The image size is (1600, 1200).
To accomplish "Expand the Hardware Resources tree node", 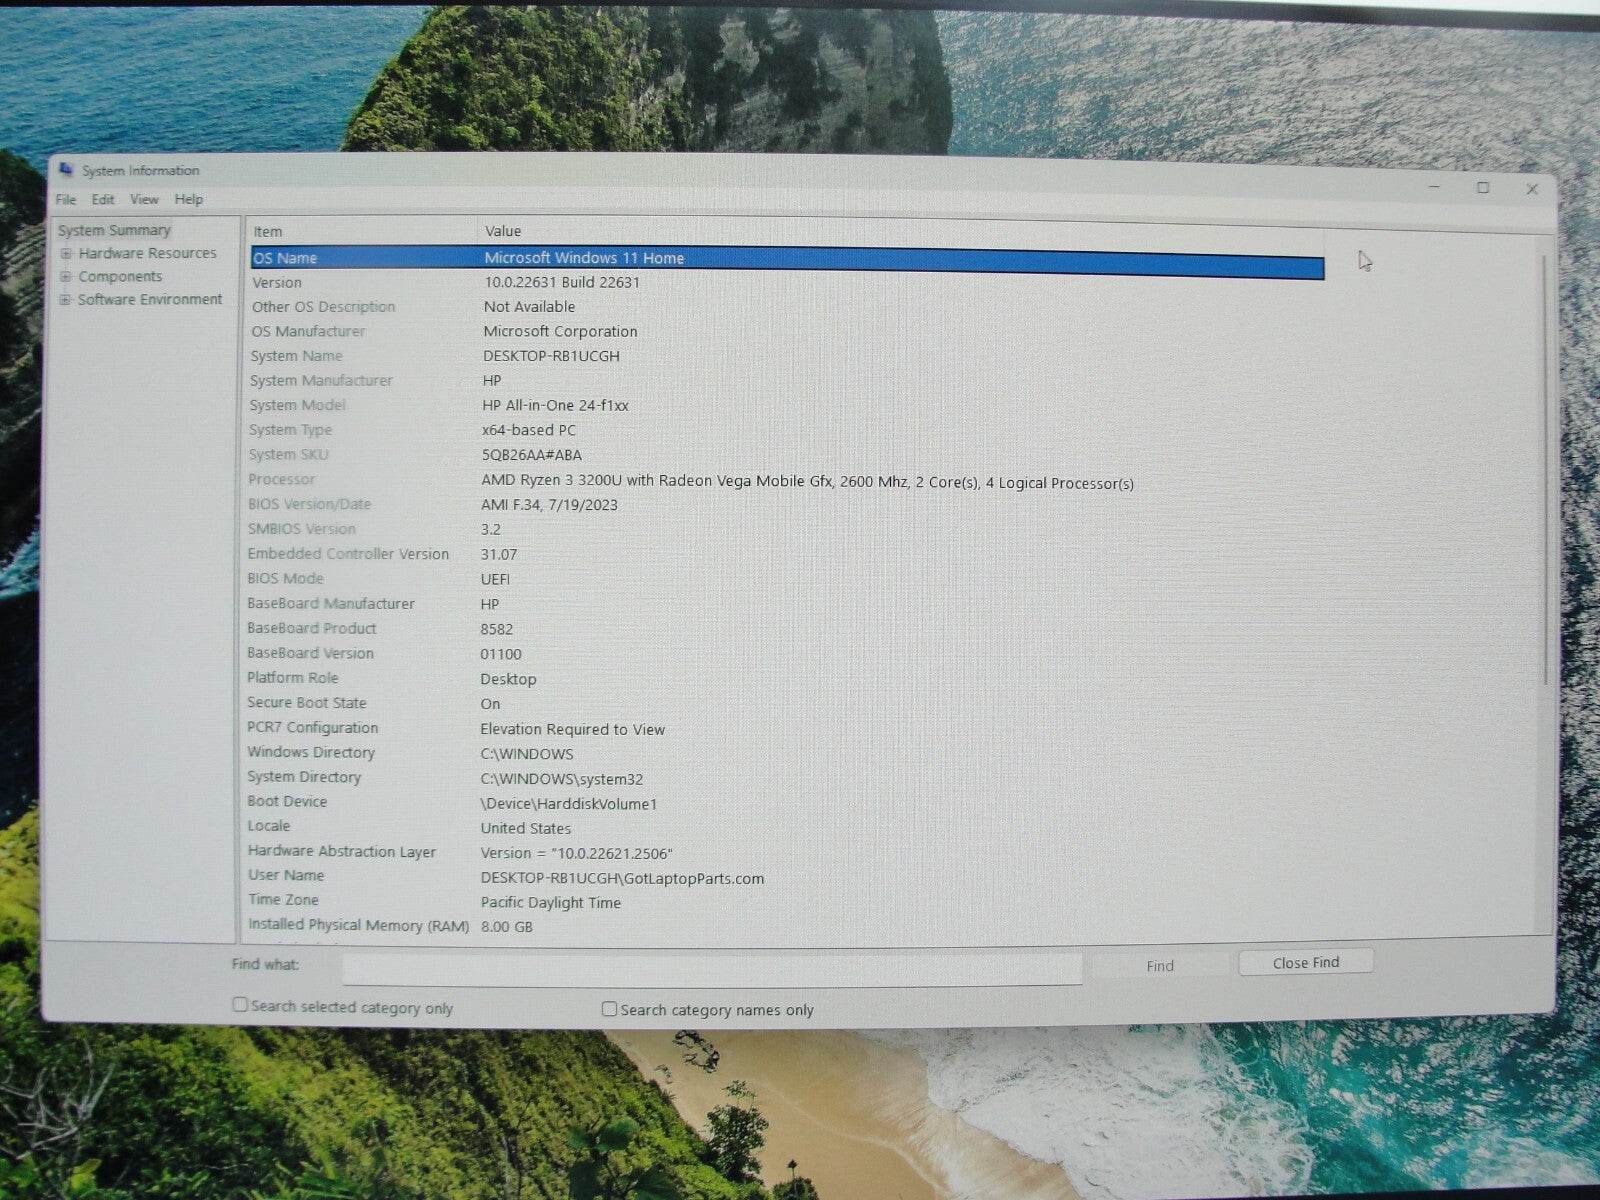I will pyautogui.click(x=68, y=253).
